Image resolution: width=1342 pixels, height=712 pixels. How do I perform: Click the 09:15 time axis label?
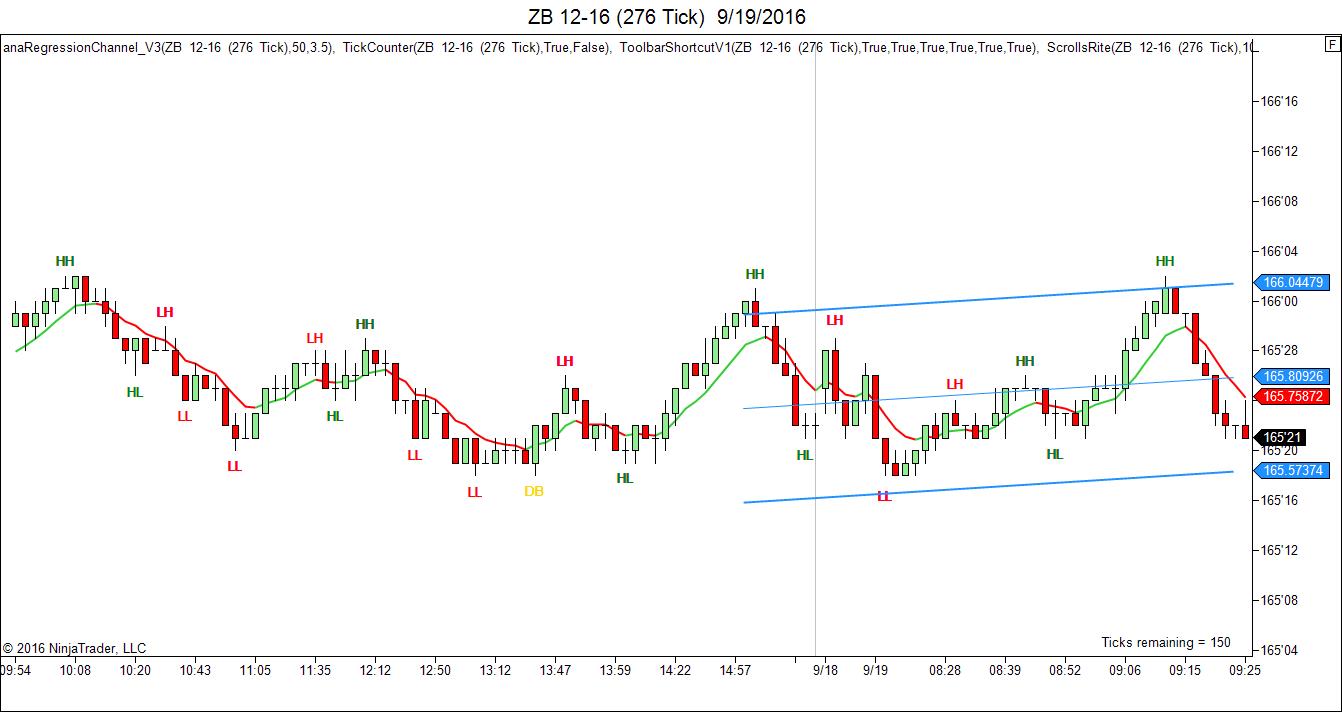pyautogui.click(x=1185, y=670)
